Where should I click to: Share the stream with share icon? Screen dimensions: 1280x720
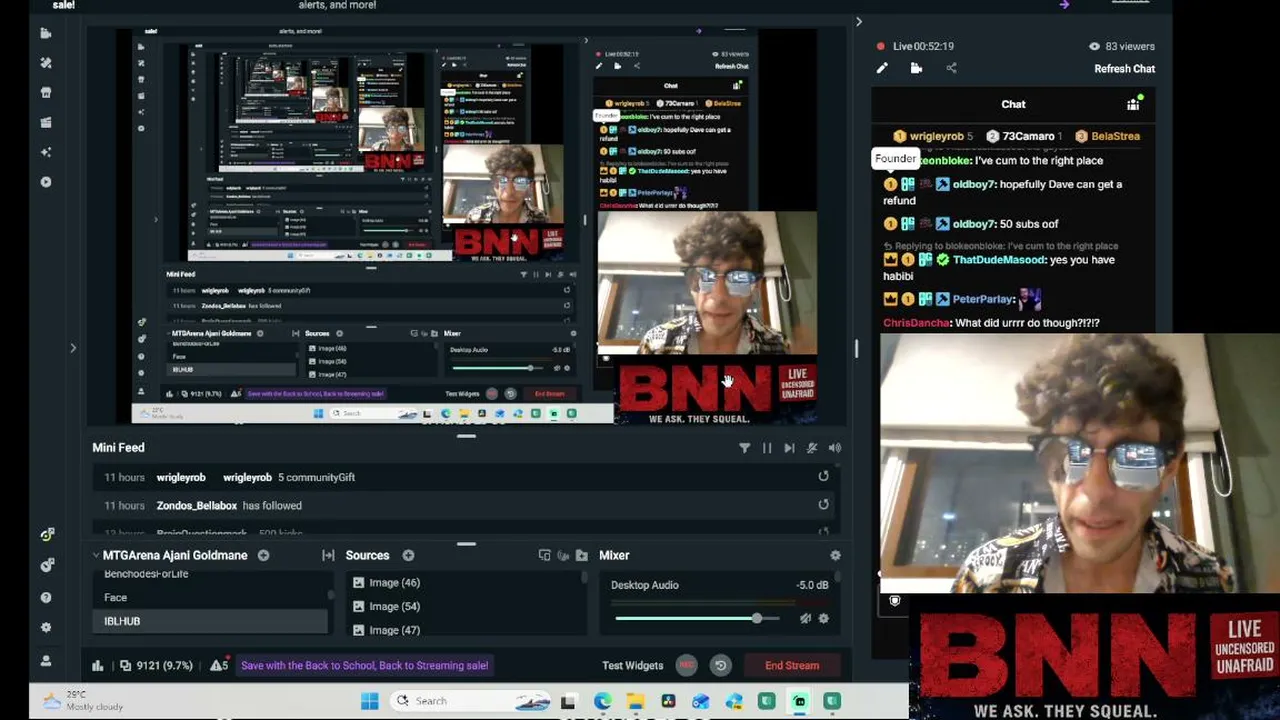[x=951, y=68]
